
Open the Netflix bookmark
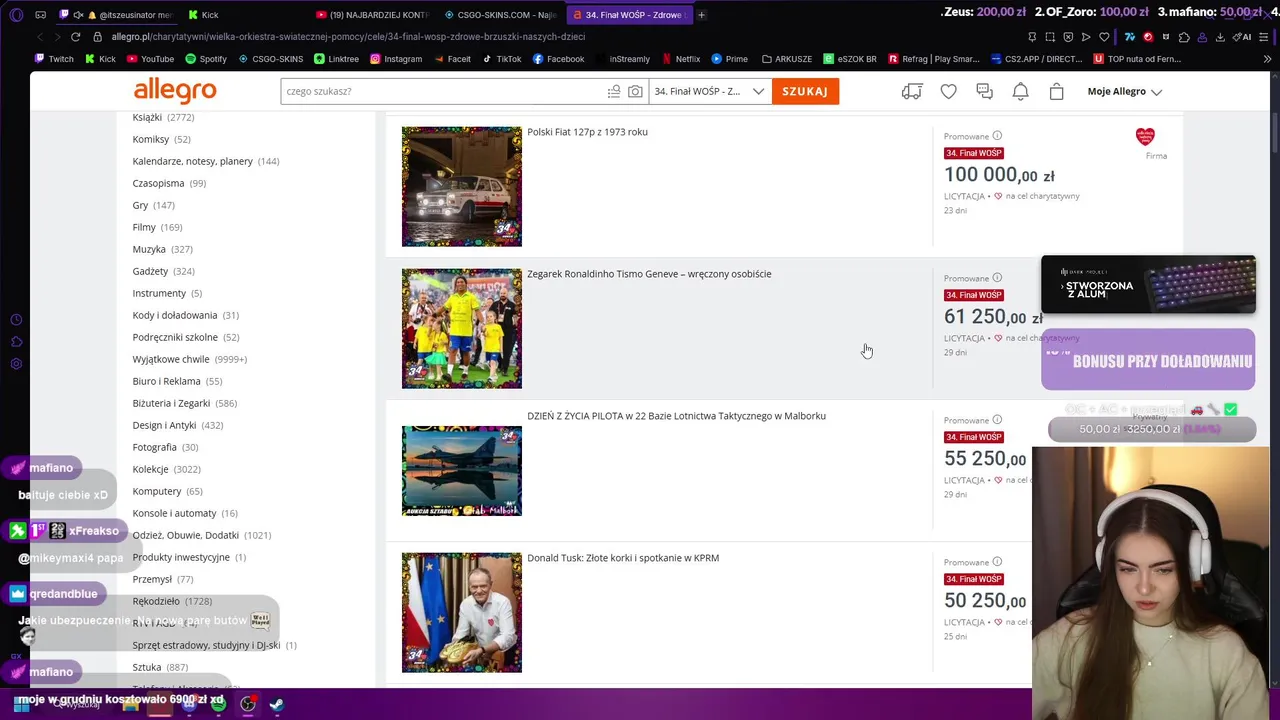coord(680,59)
